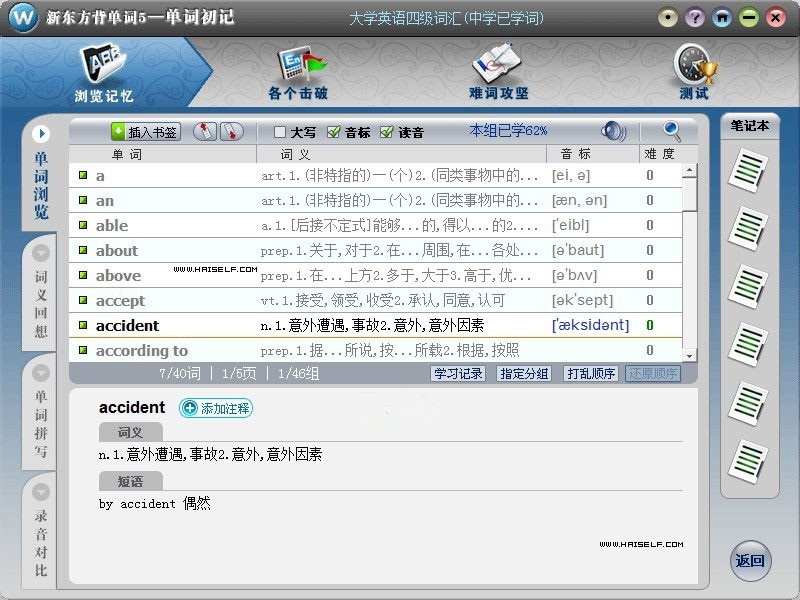Click the '本组已学62%' progress text

[x=508, y=131]
